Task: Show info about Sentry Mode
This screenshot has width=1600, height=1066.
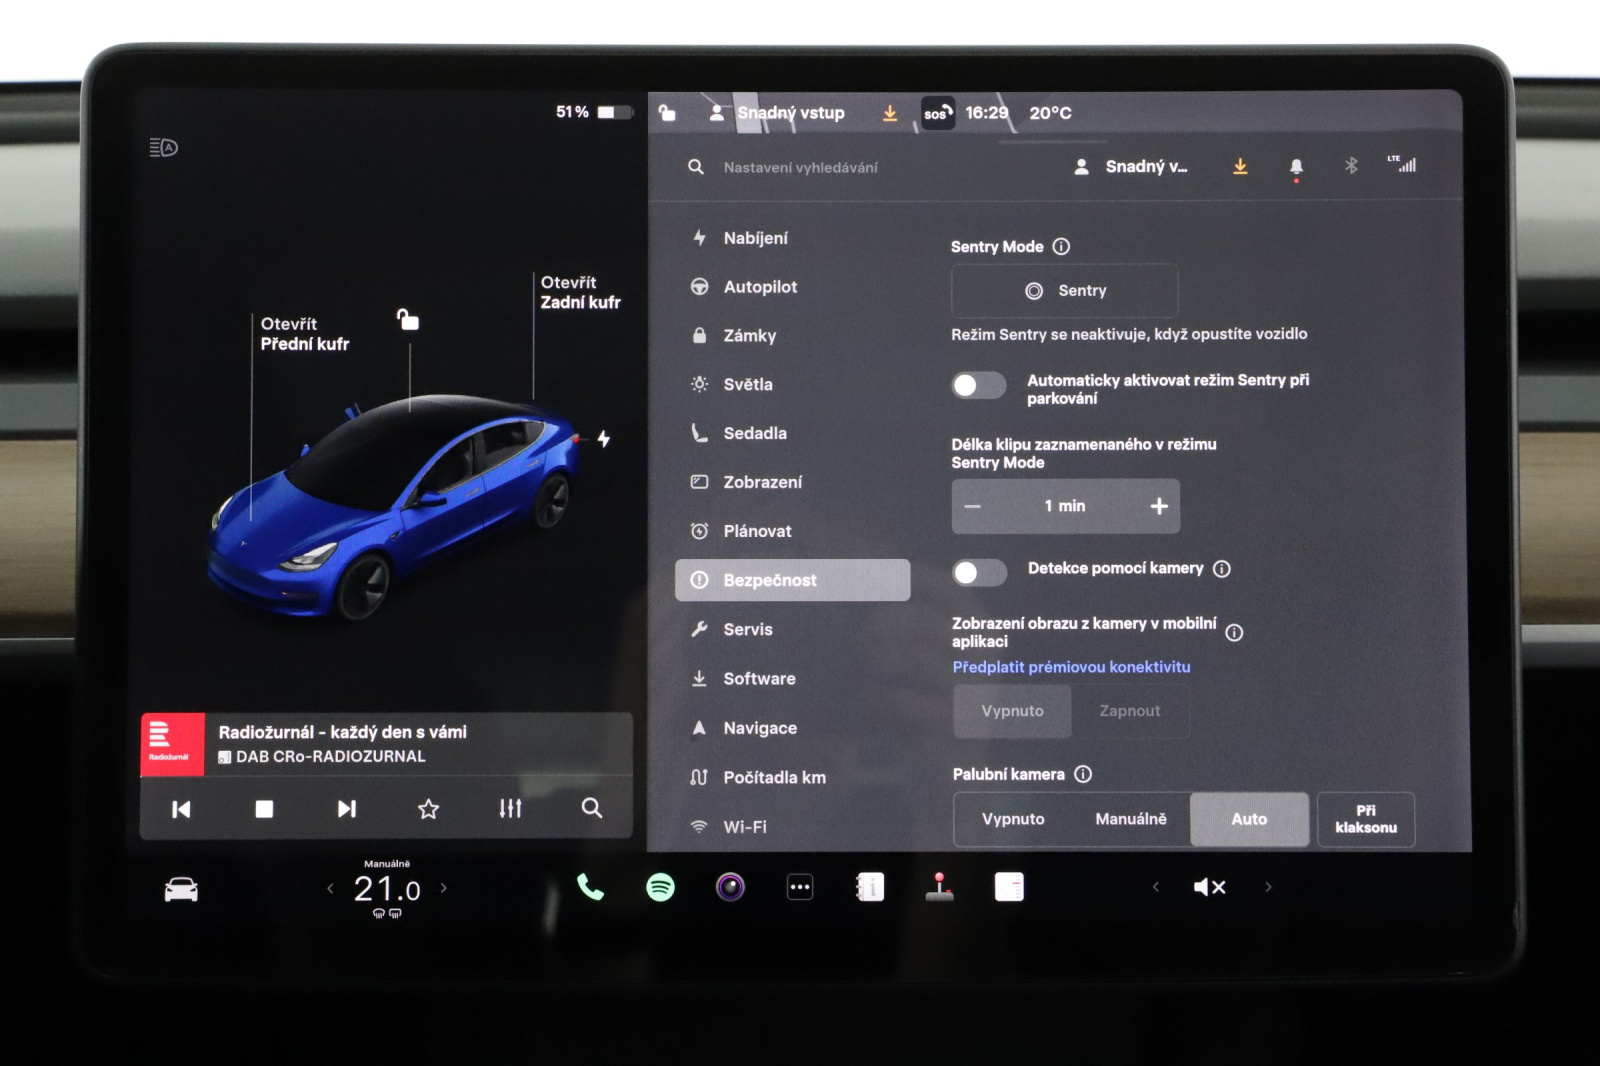Action: (x=1062, y=246)
